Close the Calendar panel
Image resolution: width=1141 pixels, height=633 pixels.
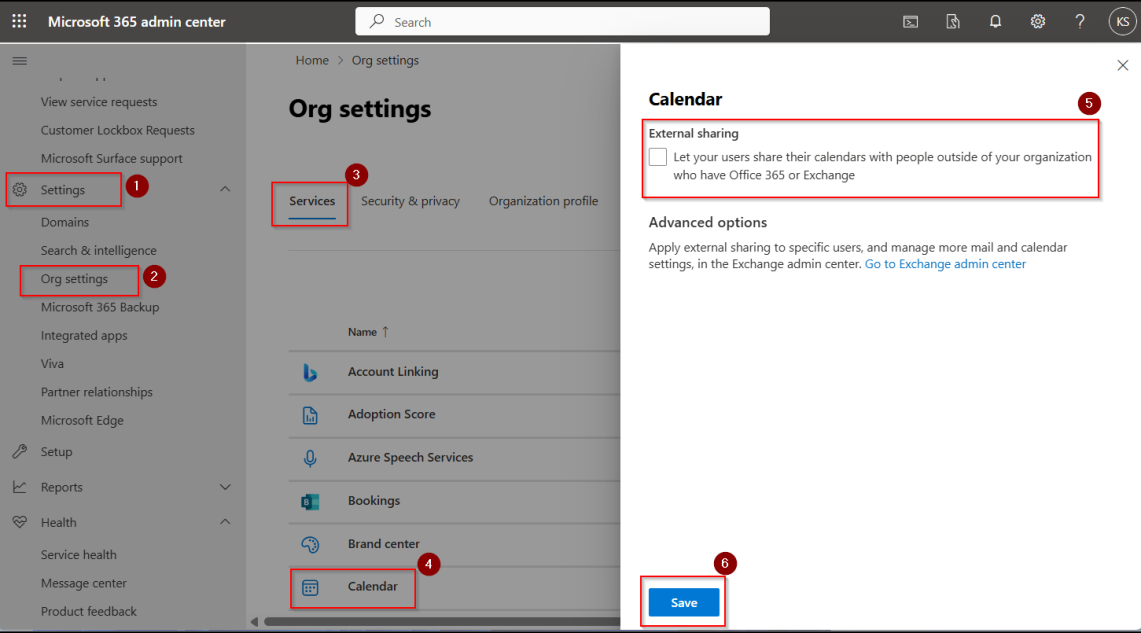pyautogui.click(x=1123, y=65)
